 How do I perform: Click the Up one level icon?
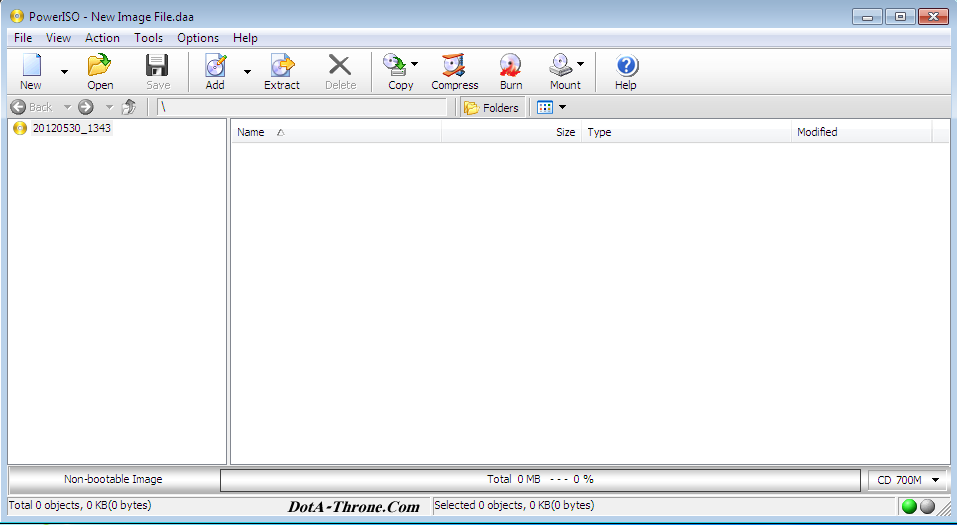point(129,107)
